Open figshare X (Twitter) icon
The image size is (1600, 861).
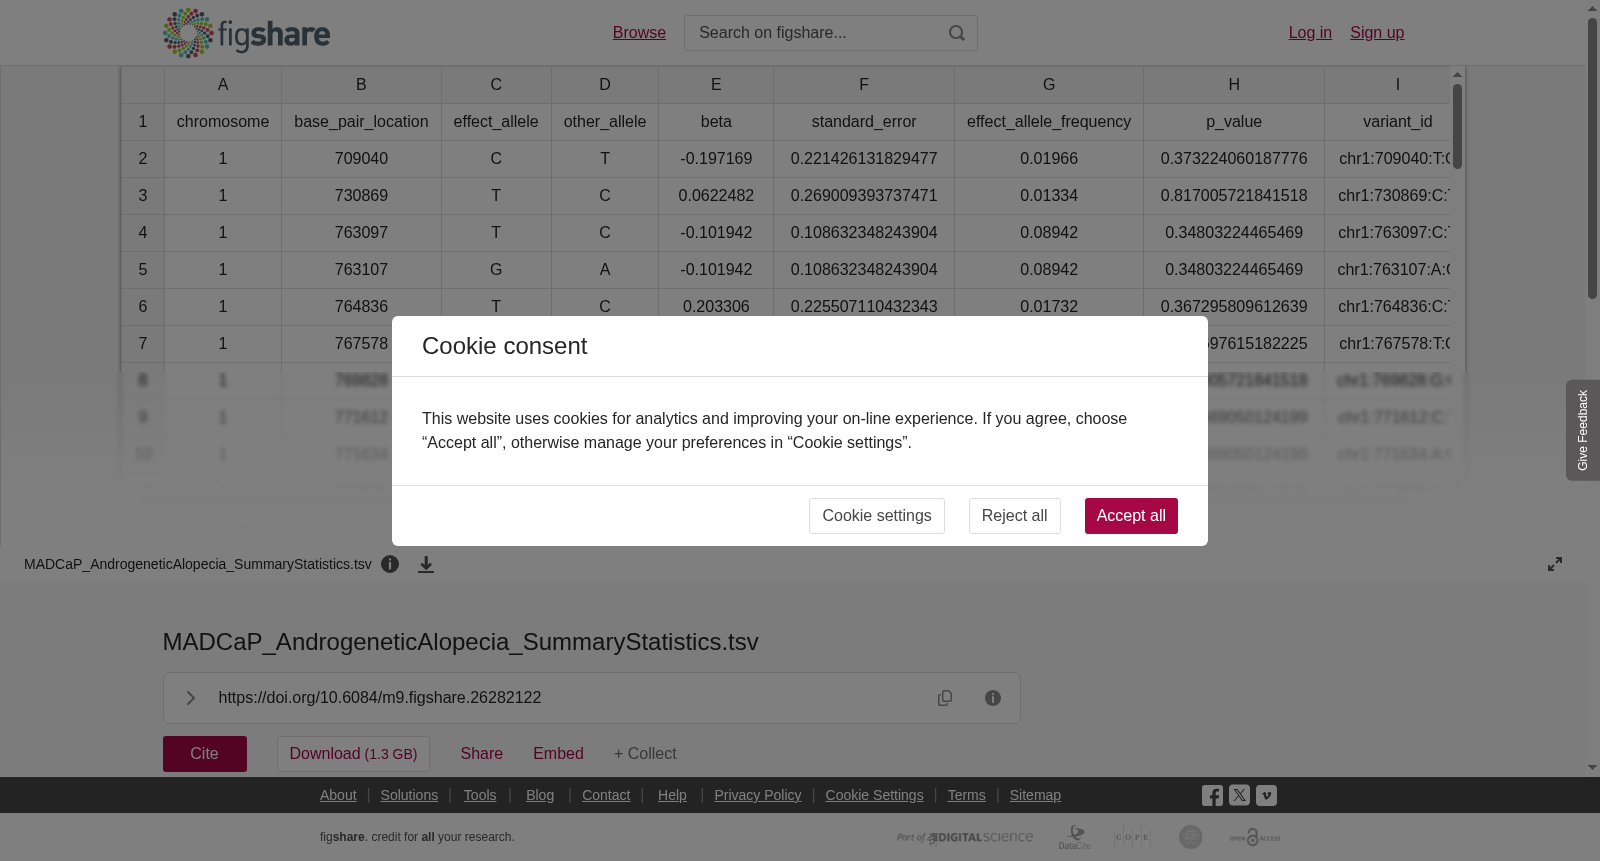1239,795
